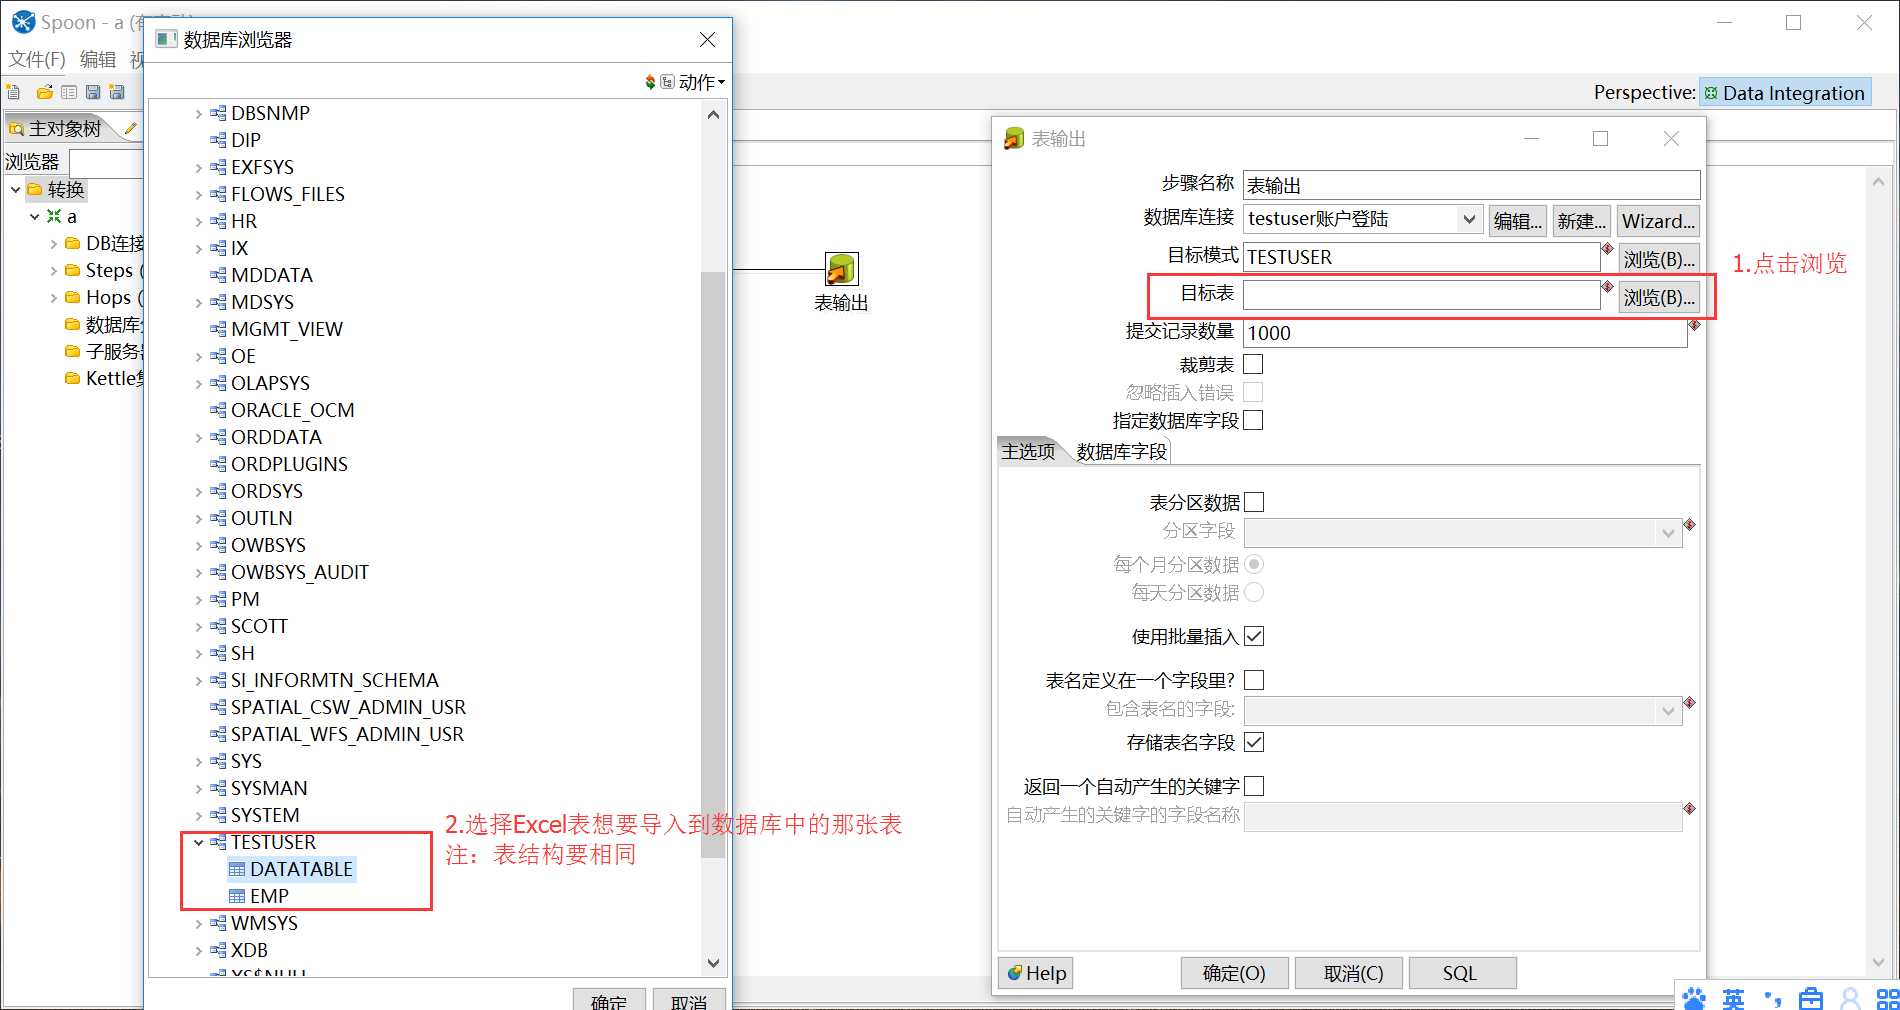Click the scroll-up arrow in database browser
1900x1010 pixels.
[x=713, y=114]
